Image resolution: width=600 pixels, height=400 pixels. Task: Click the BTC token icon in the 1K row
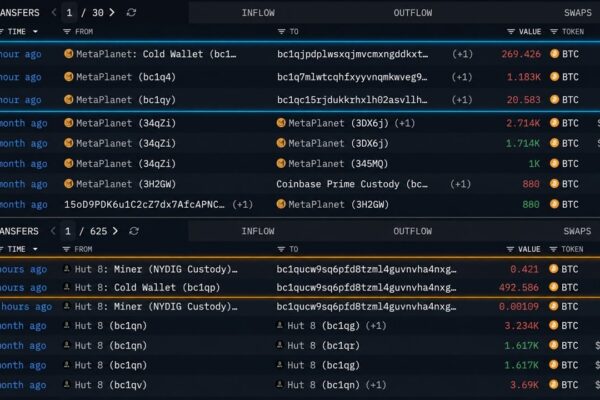554,163
